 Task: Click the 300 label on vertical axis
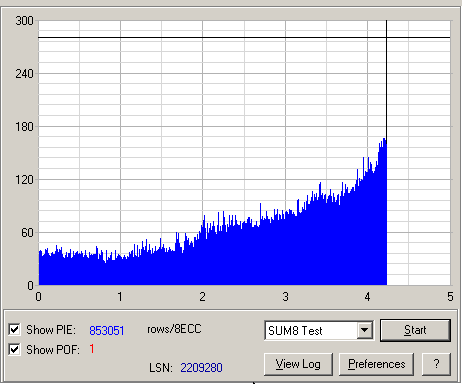24,21
